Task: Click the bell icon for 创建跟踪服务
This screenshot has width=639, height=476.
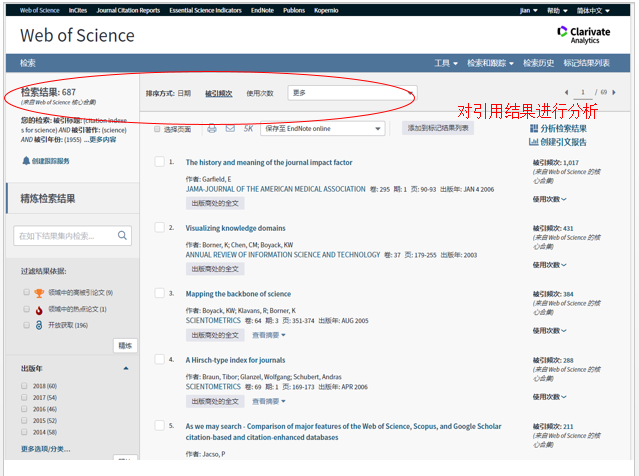Action: click(x=26, y=161)
